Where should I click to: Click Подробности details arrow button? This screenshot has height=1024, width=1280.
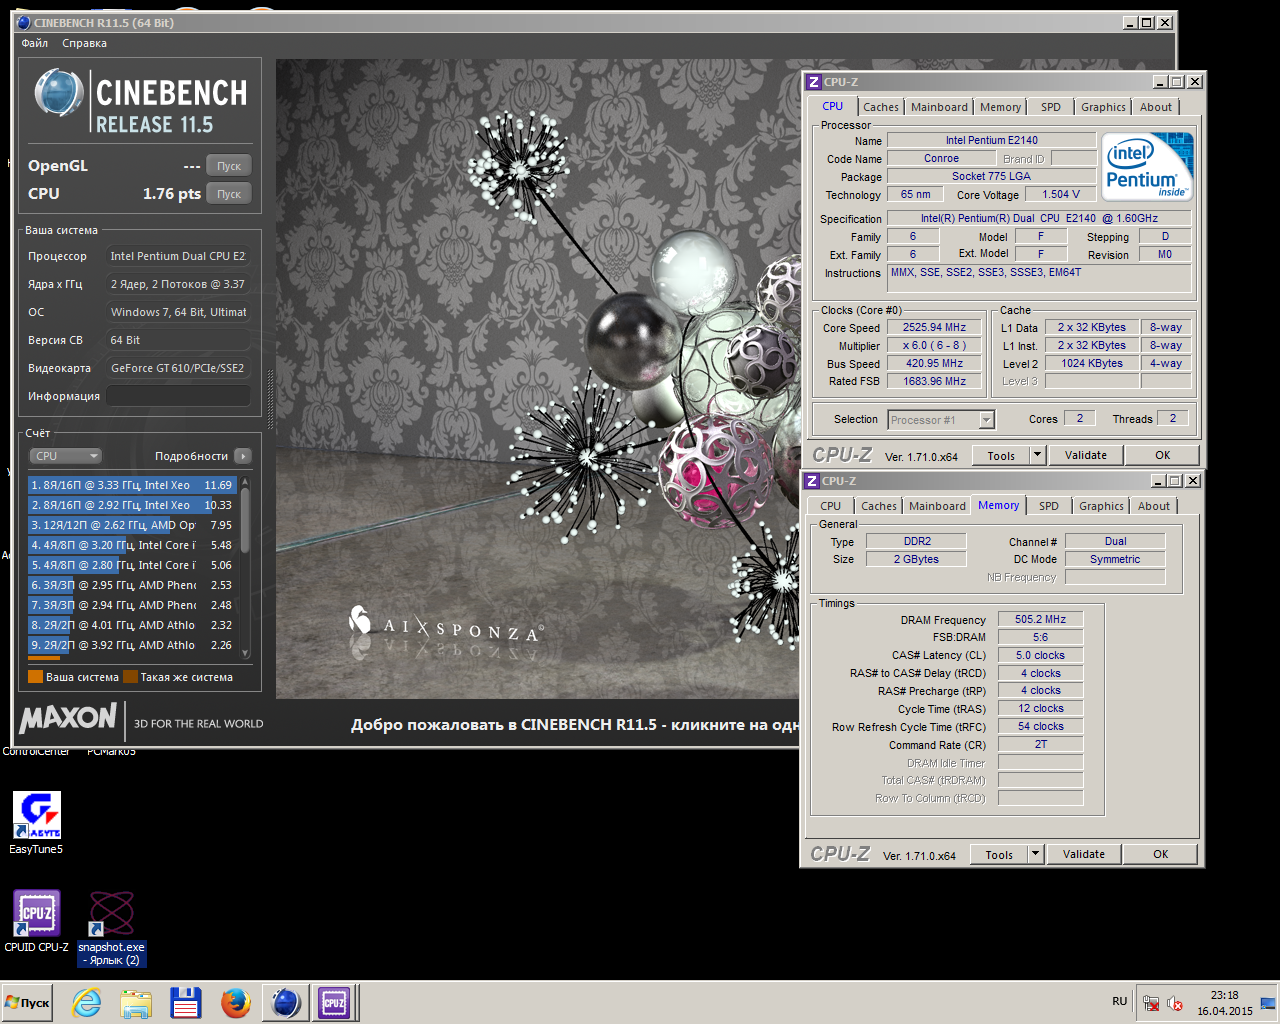click(243, 456)
